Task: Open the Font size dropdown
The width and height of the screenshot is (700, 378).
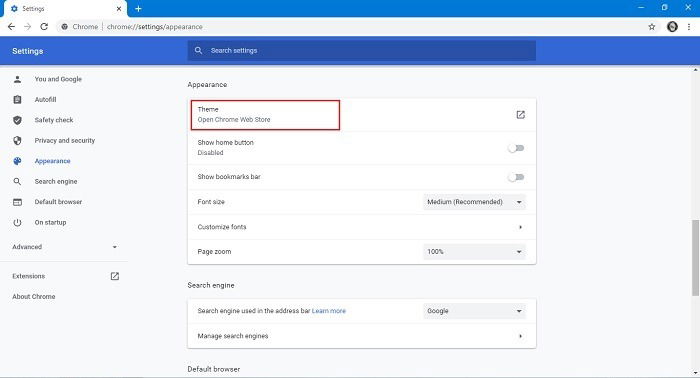Action: [x=474, y=202]
